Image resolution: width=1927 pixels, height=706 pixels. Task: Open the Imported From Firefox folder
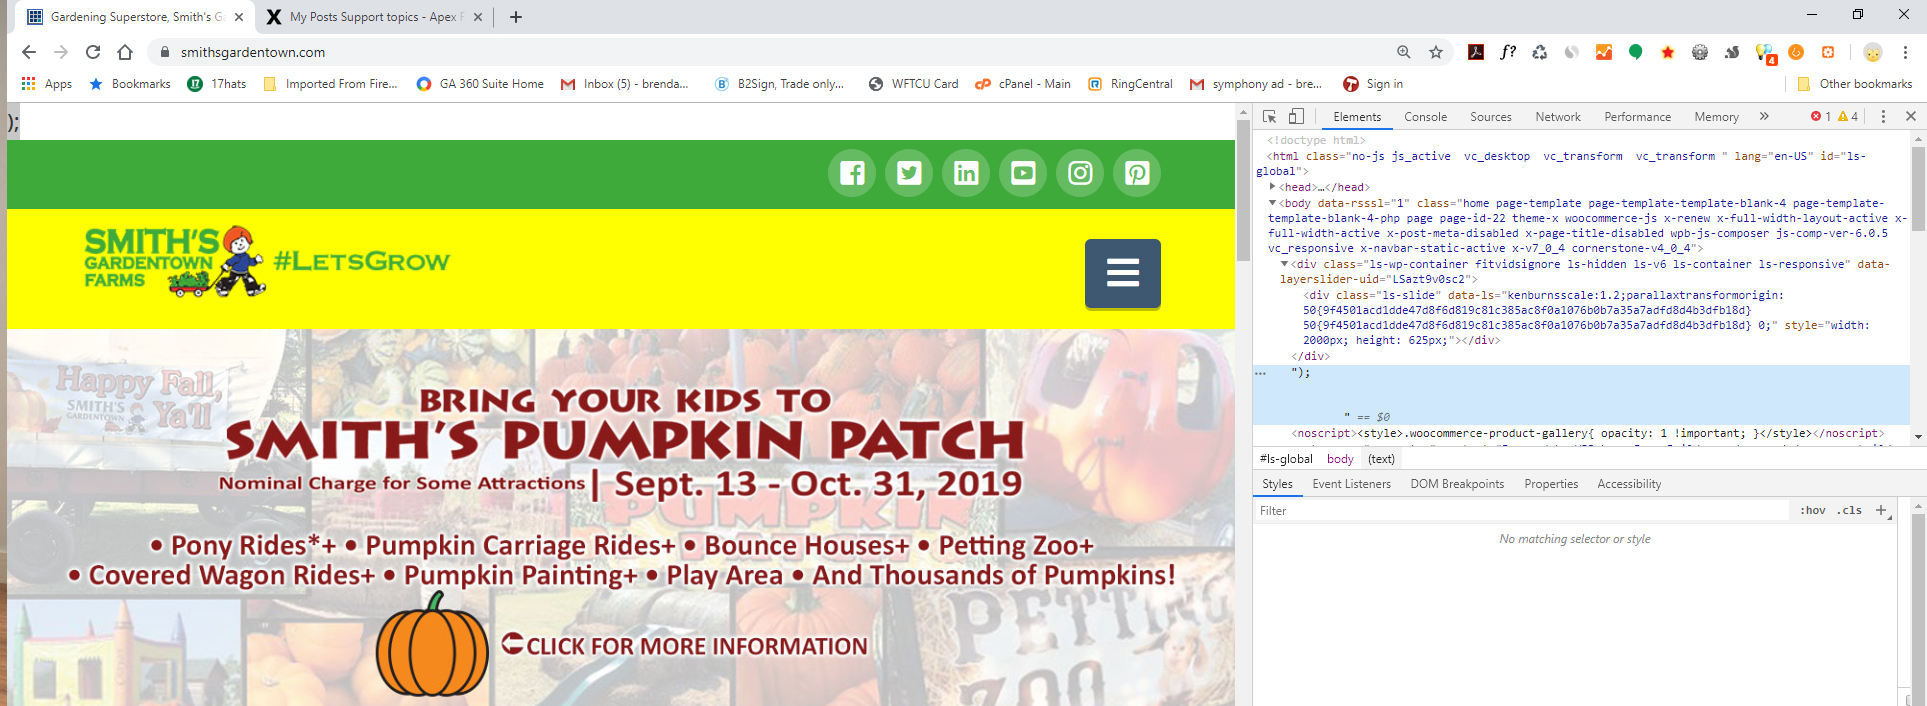coord(330,84)
